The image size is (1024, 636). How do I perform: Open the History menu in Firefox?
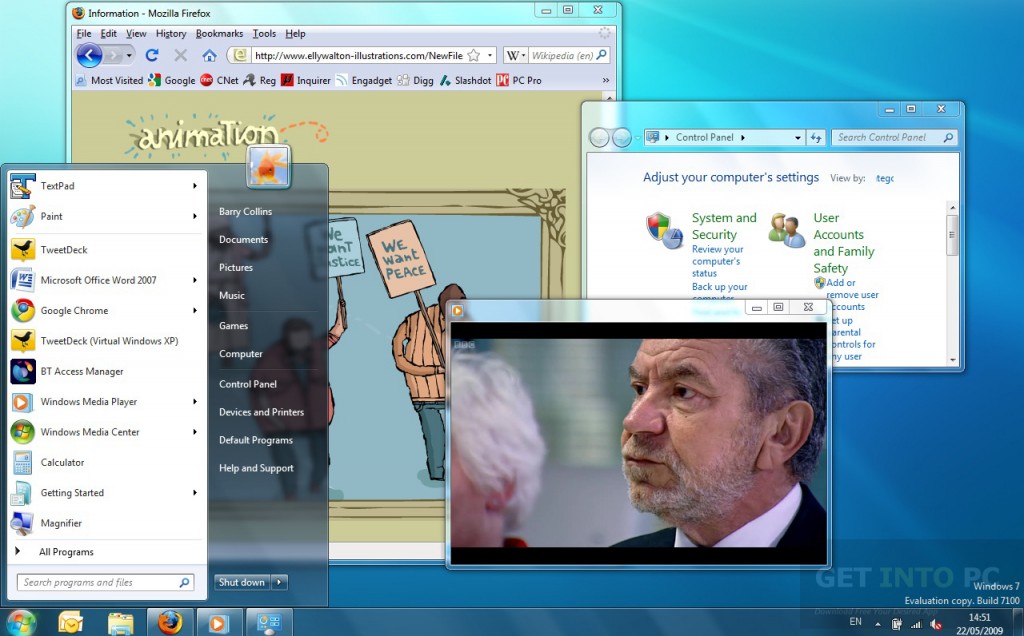tap(170, 34)
